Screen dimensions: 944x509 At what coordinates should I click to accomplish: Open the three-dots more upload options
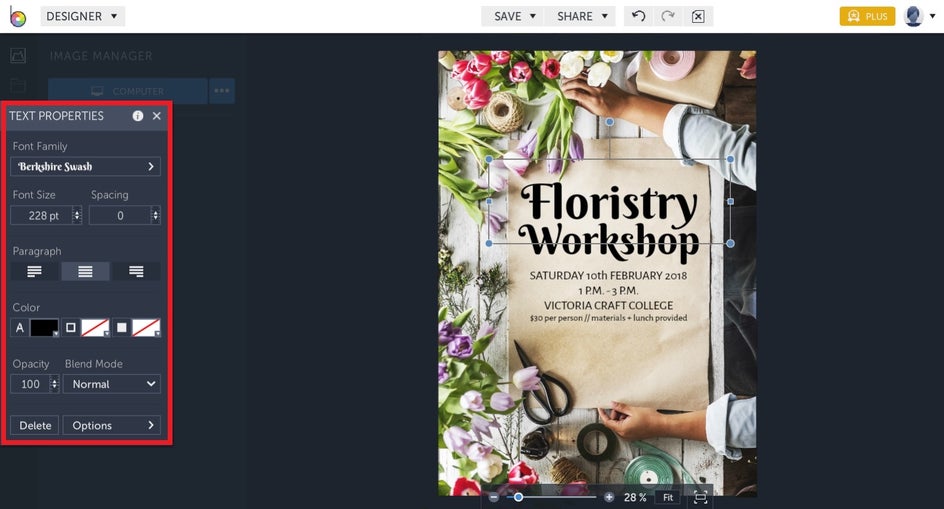click(222, 91)
